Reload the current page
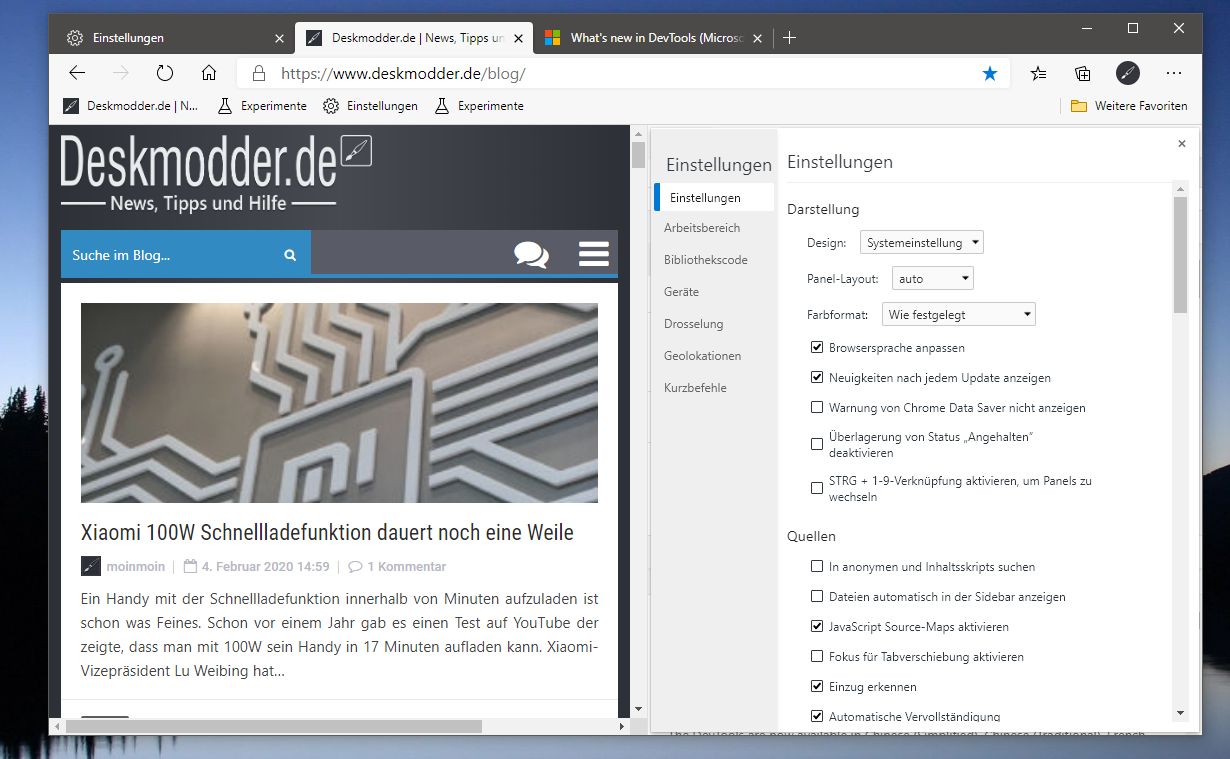This screenshot has height=759, width=1230. coord(165,73)
